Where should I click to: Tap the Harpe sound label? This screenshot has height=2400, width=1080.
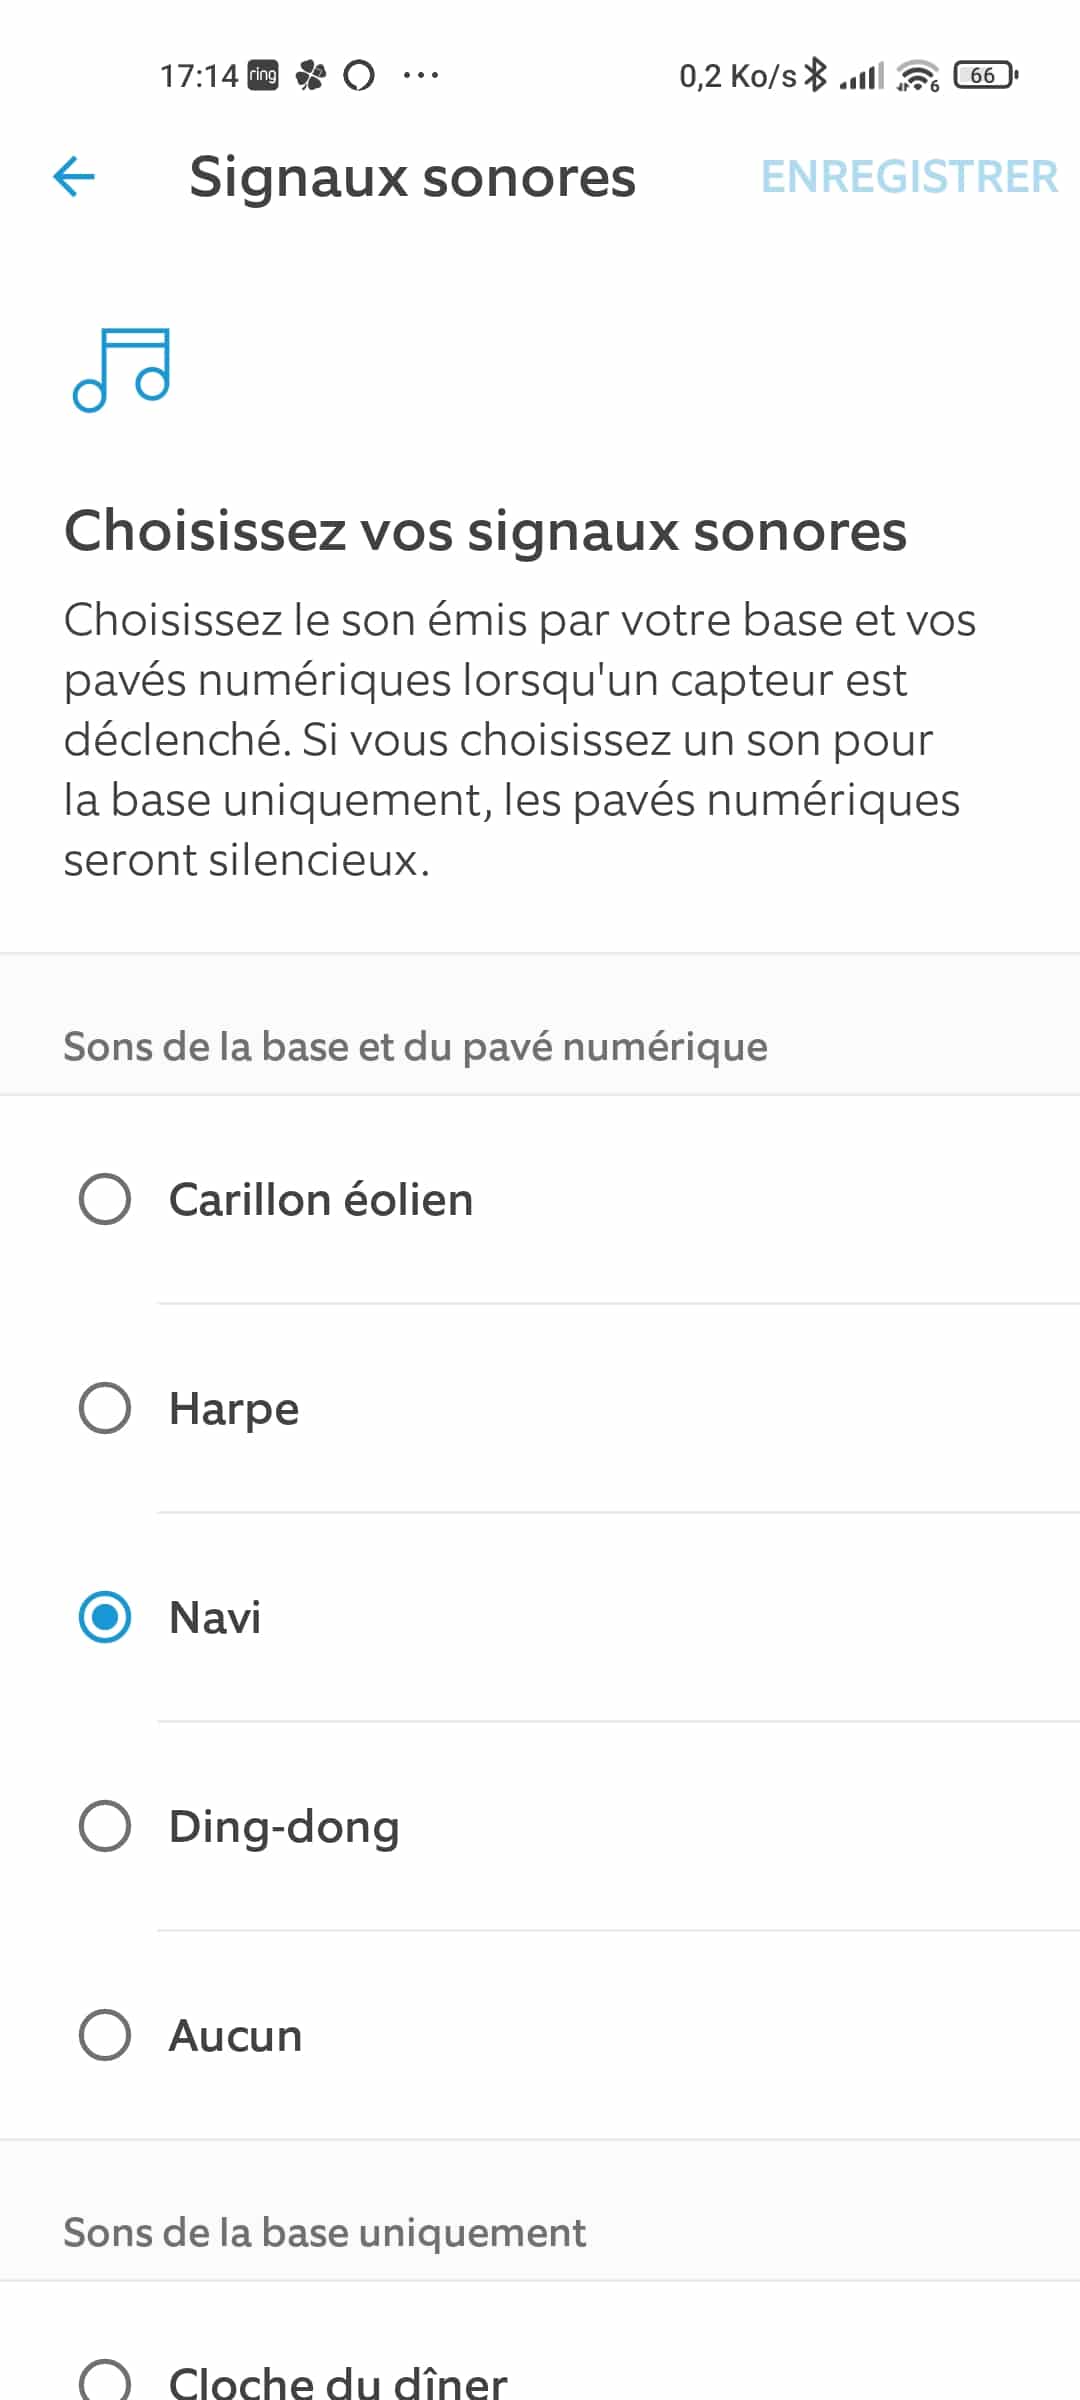(x=234, y=1409)
